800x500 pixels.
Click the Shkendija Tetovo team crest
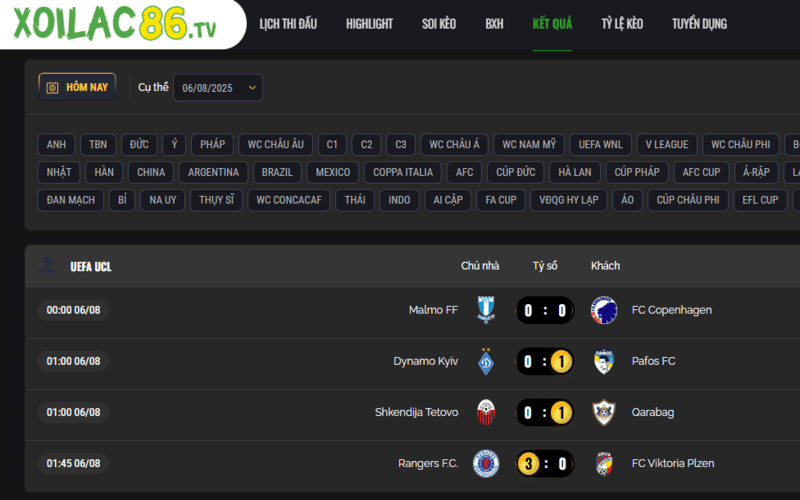click(486, 412)
